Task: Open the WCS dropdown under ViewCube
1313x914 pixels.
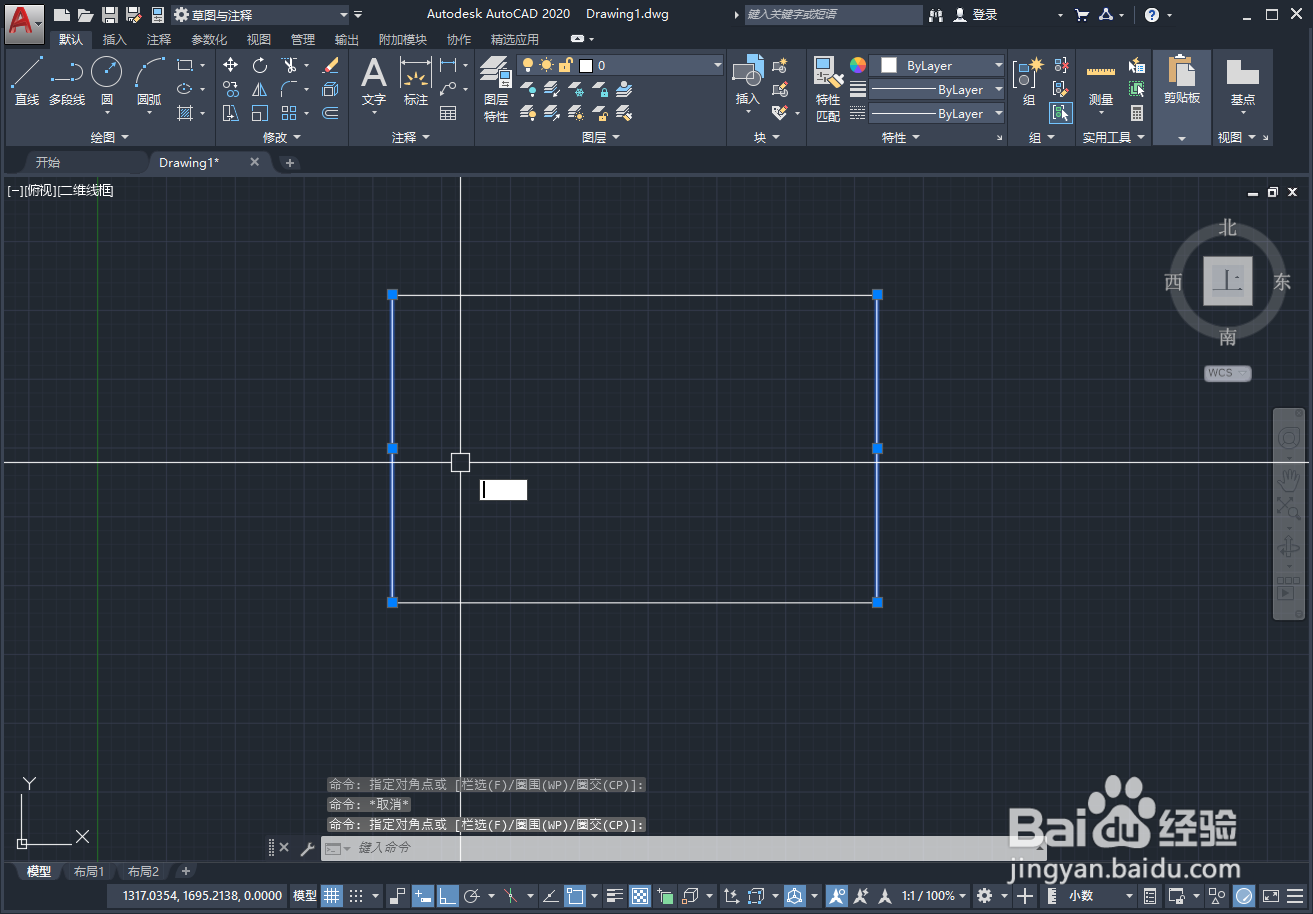Action: [1228, 373]
